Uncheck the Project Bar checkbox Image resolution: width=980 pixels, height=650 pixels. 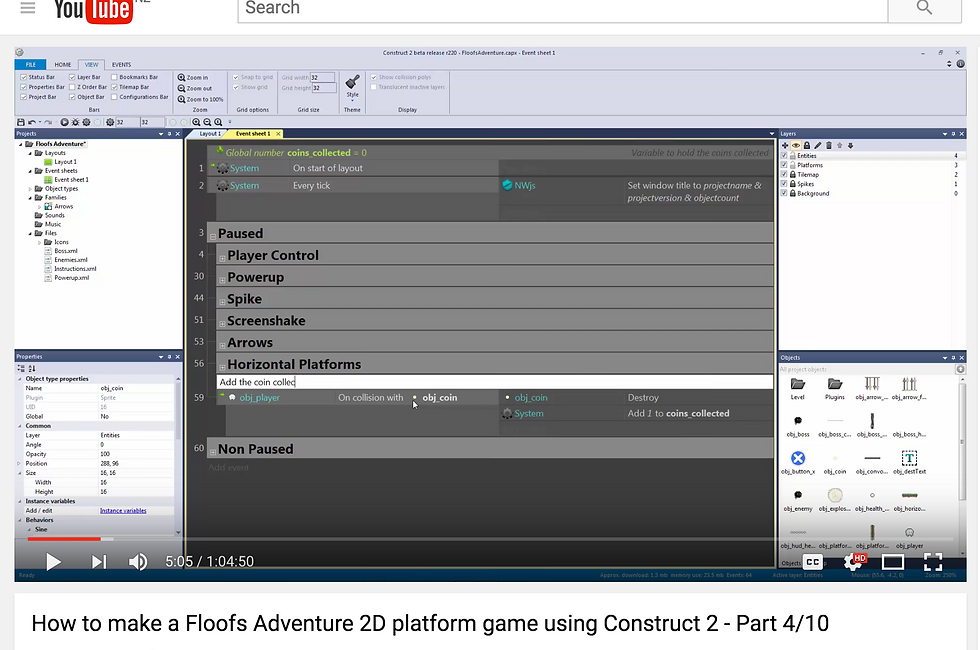pyautogui.click(x=24, y=97)
